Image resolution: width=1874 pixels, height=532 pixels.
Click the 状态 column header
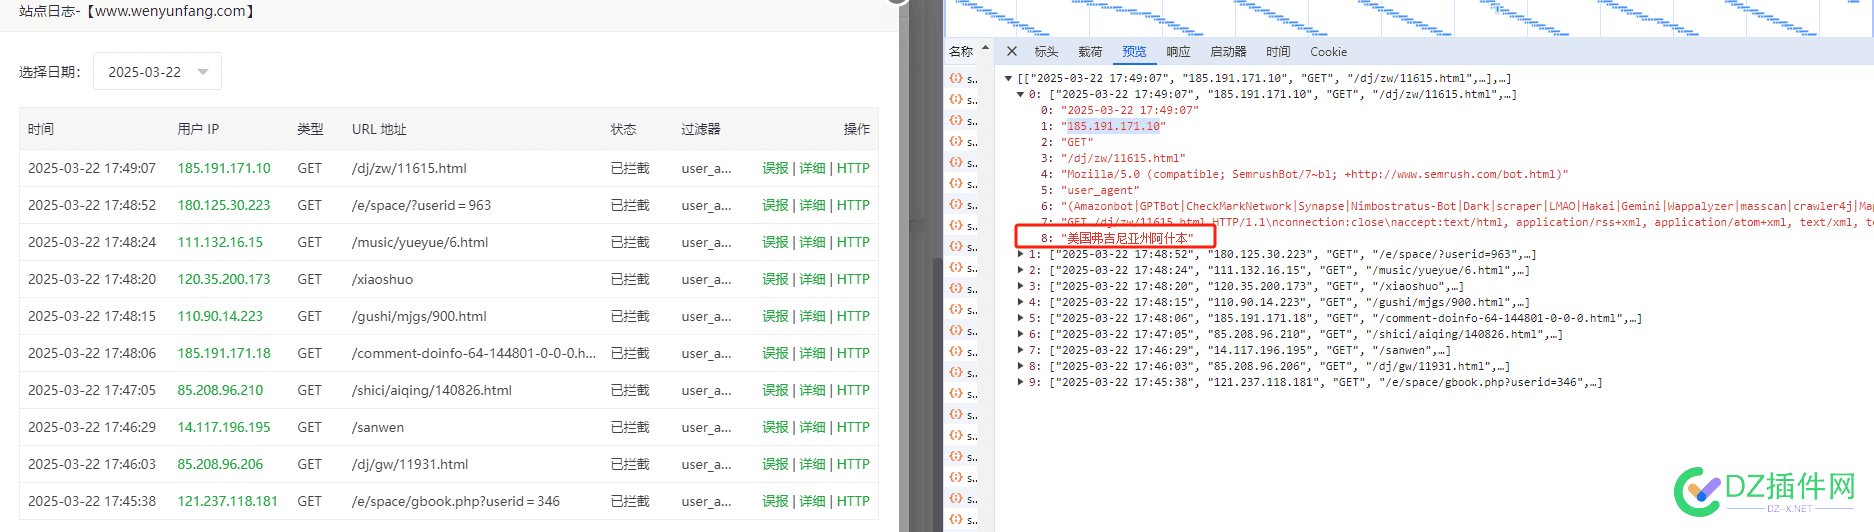(x=624, y=129)
